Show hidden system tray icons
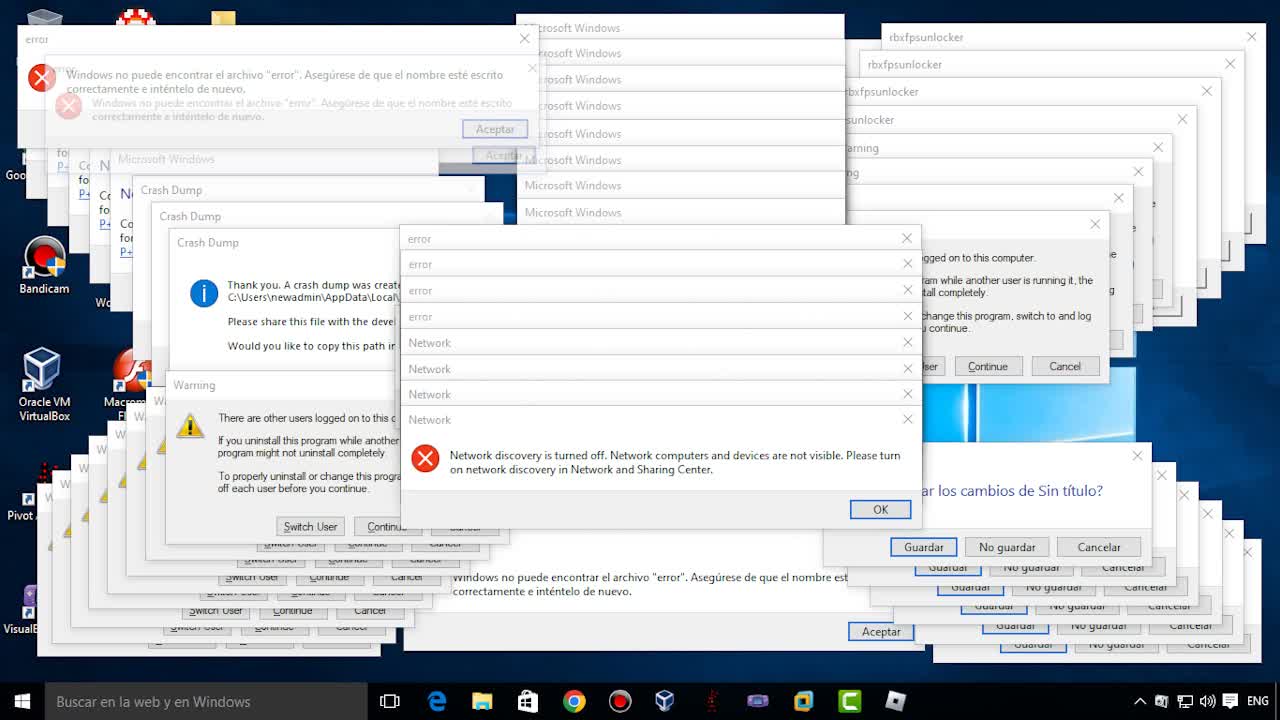This screenshot has width=1280, height=720. pos(1139,701)
